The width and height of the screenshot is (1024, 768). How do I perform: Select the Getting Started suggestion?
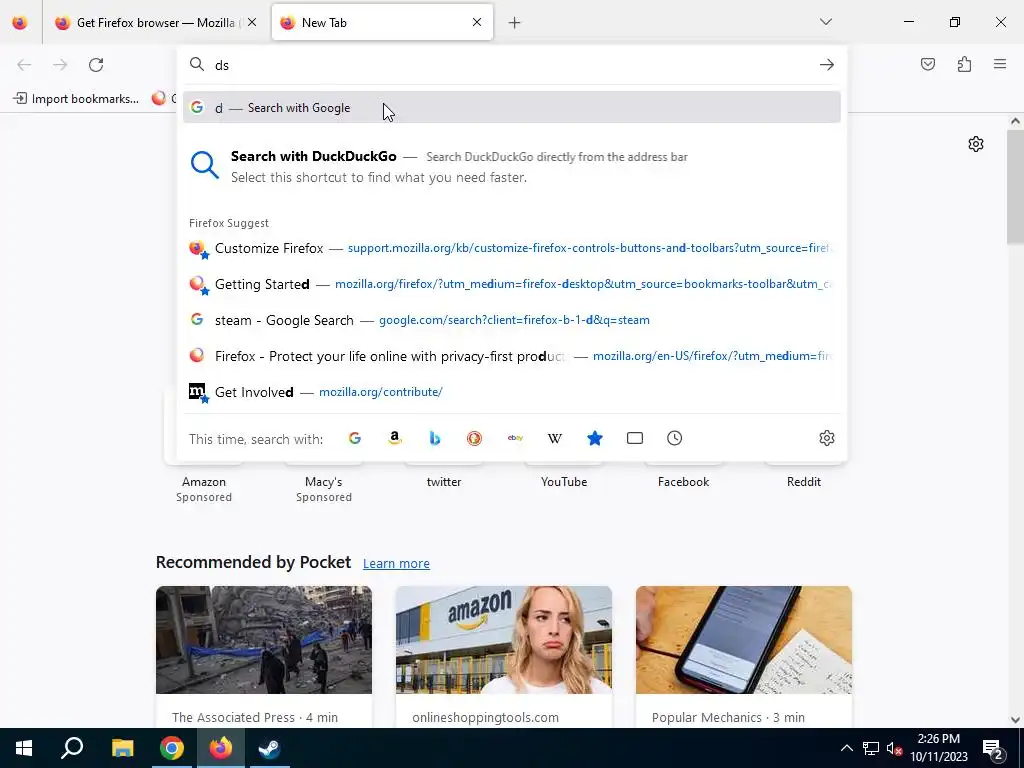click(512, 284)
